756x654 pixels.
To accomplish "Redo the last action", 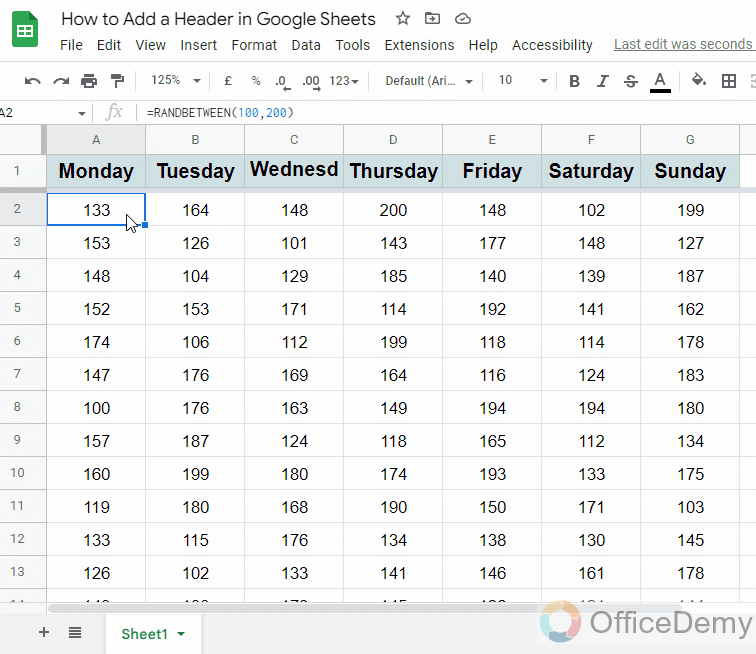I will click(61, 81).
